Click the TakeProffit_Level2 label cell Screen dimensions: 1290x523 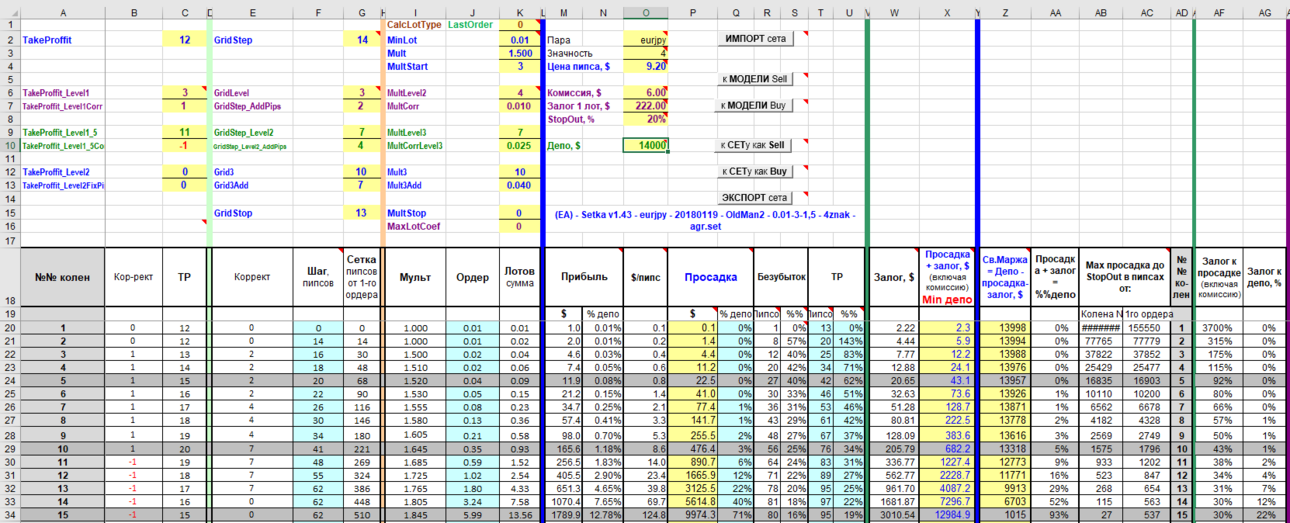pos(63,172)
